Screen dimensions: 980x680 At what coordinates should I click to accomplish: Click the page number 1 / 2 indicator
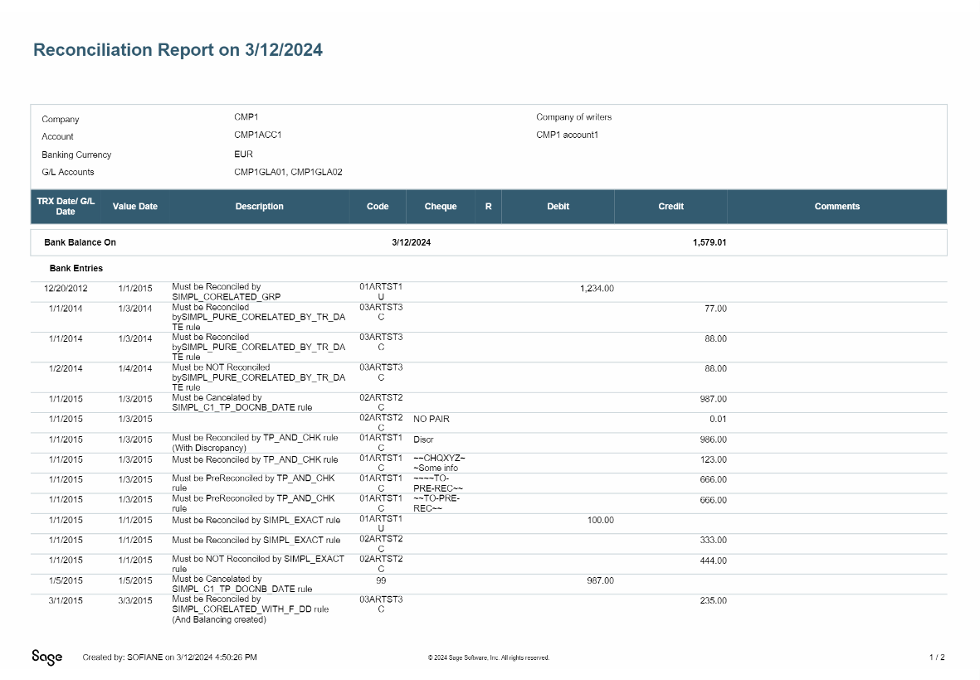(x=936, y=657)
